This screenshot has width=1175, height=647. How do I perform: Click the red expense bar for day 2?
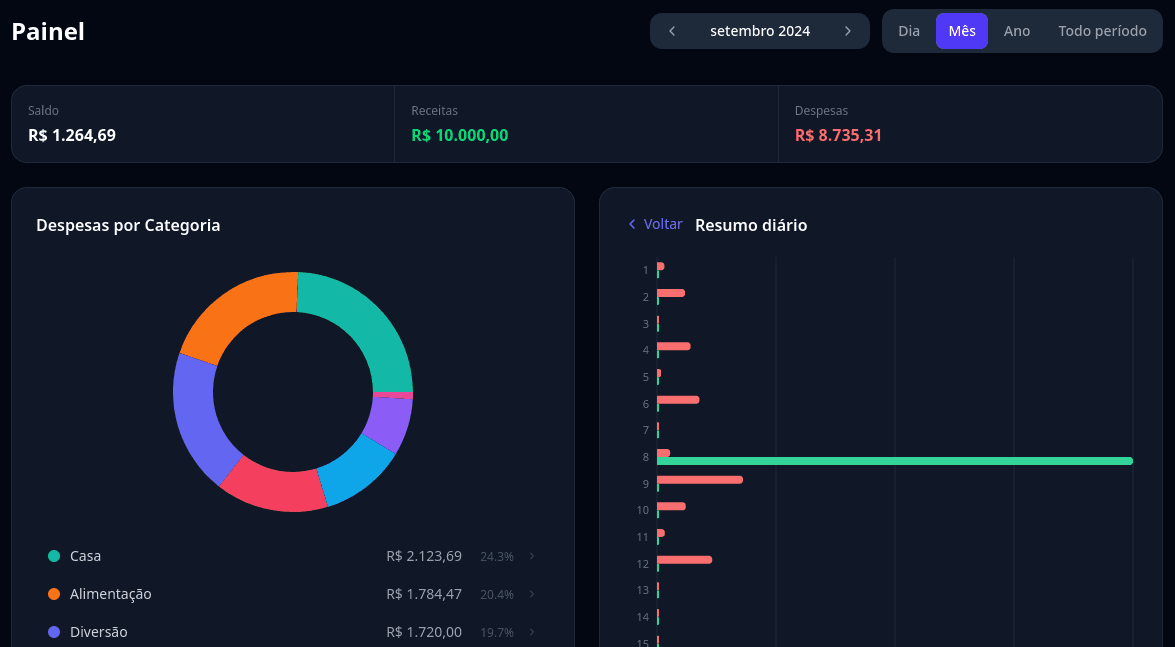(671, 293)
